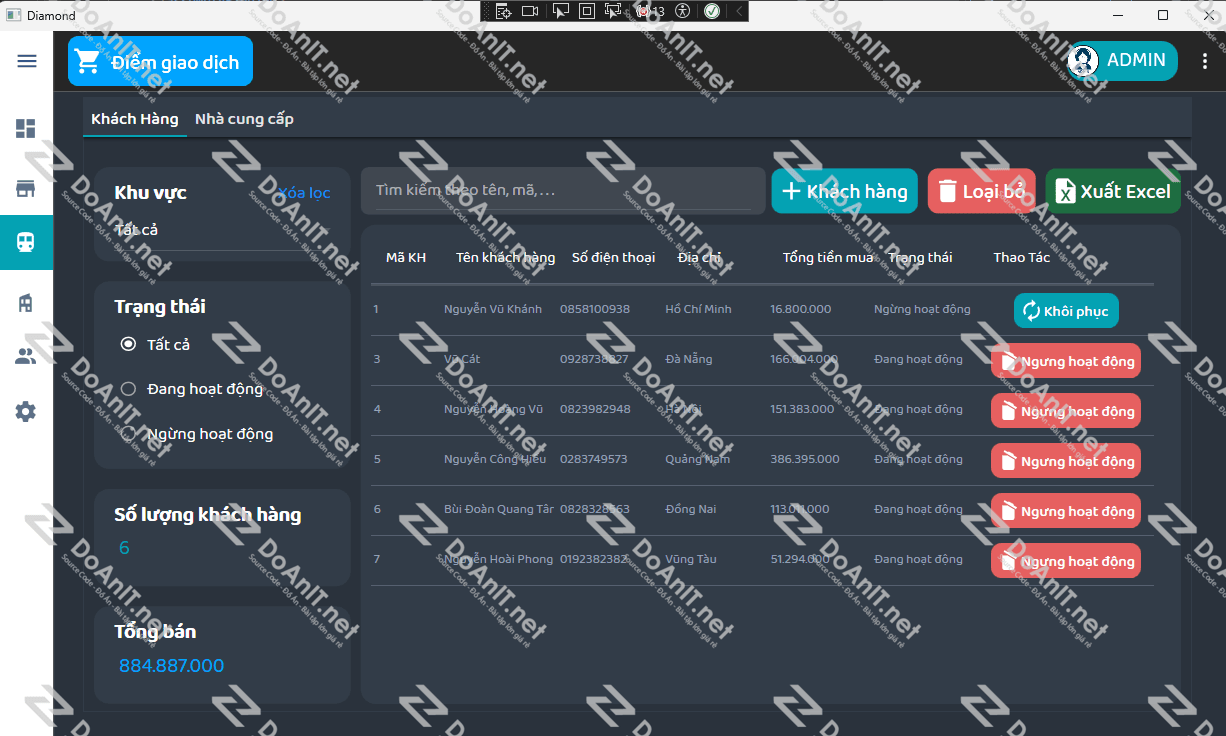Viewport: 1226px width, 736px height.
Task: Open the dashboard icon in sidebar
Action: (26, 129)
